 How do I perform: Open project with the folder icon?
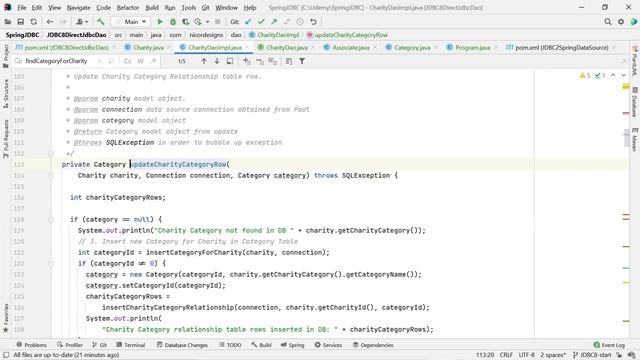pyautogui.click(x=8, y=22)
